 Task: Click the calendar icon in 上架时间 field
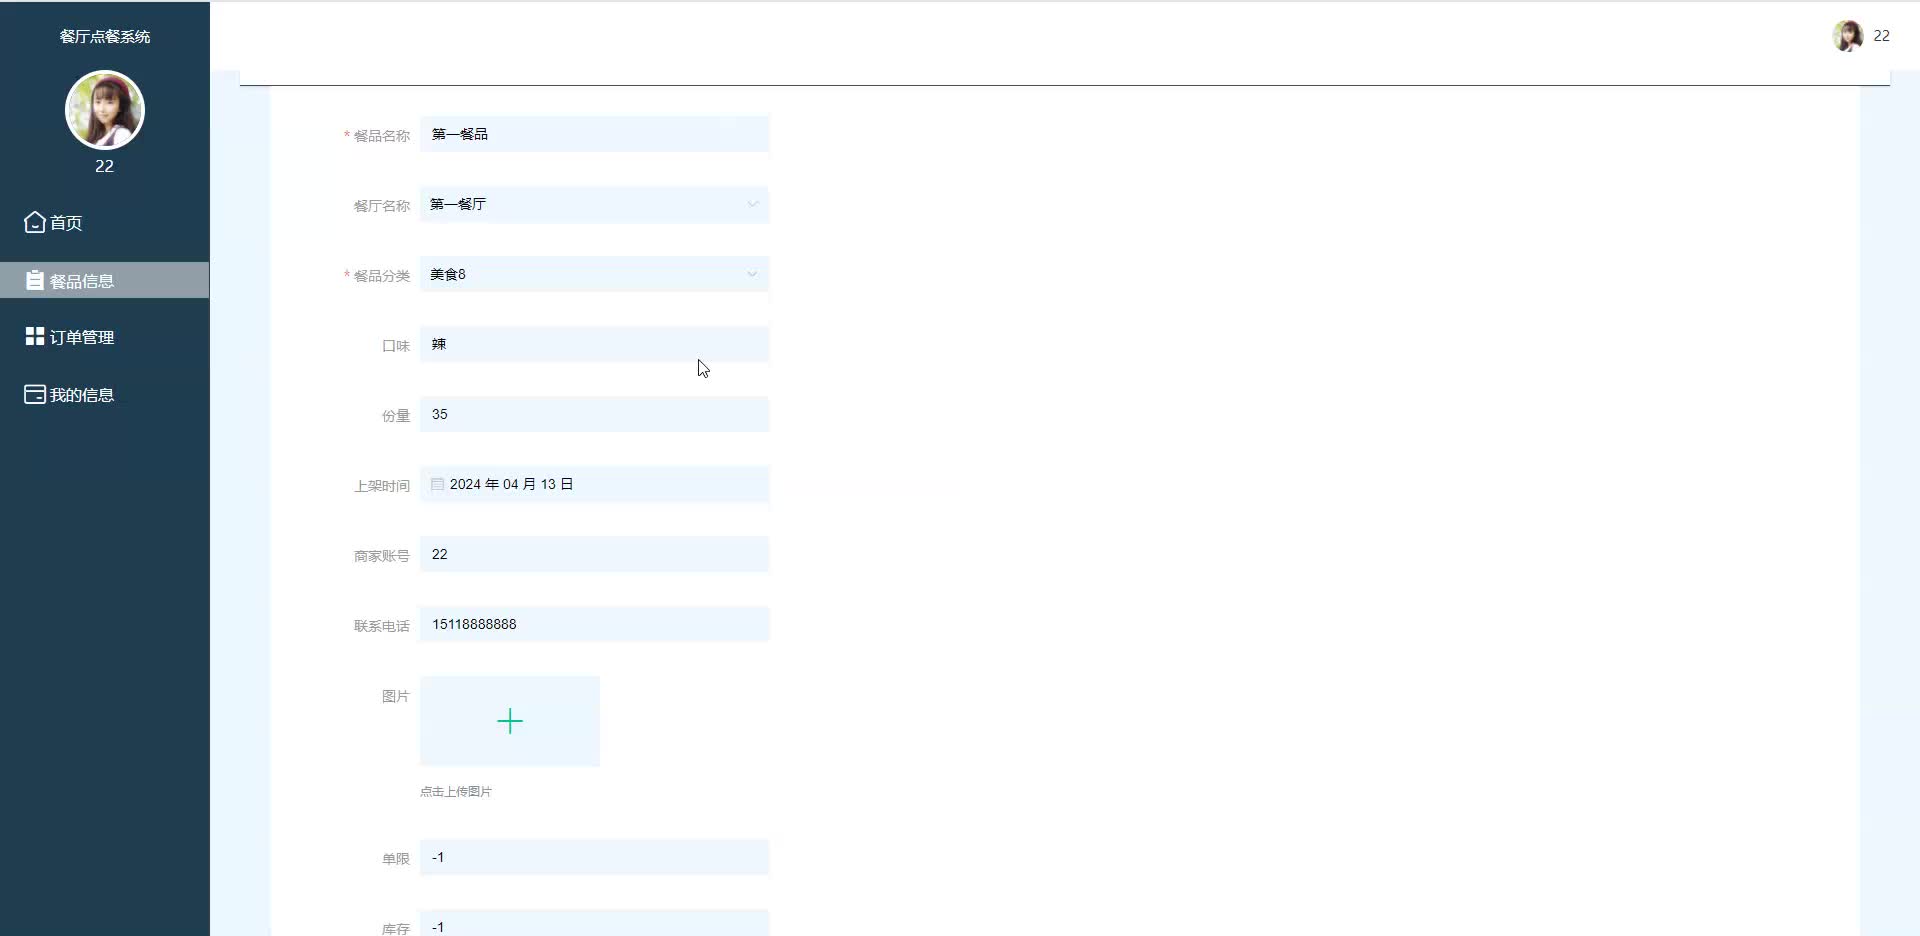pyautogui.click(x=437, y=484)
